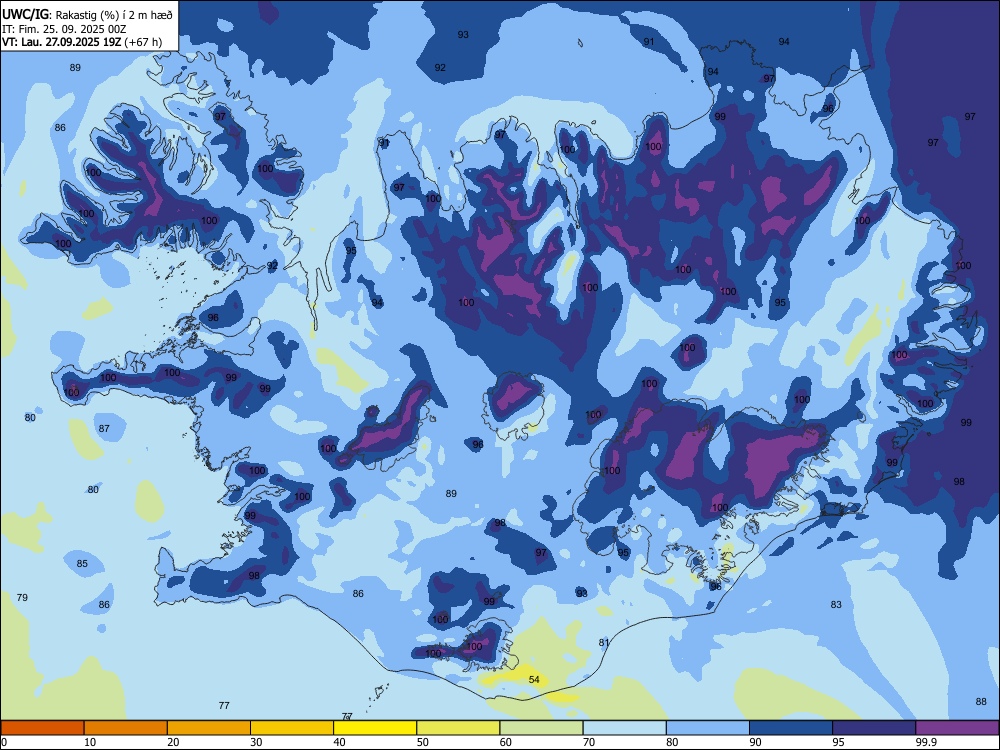Click the valid time 'VT: Lau. 27.09.2025 19Z'
Image resolution: width=1000 pixels, height=750 pixels.
pos(62,42)
